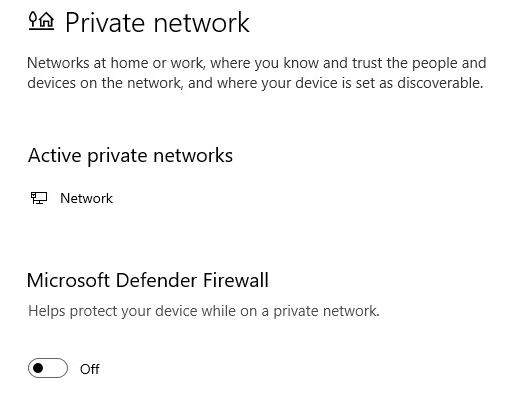507x412 pixels.
Task: Select the active private network named Network
Action: tap(86, 198)
